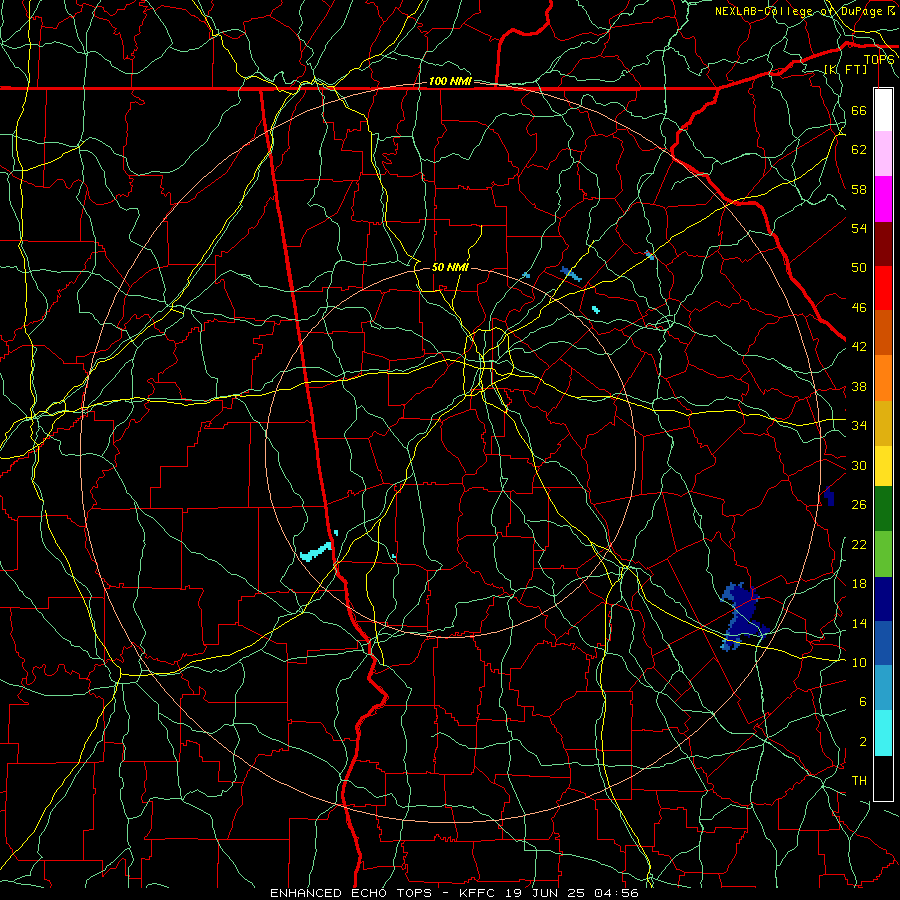Click the 100 NMI range ring label
The width and height of the screenshot is (900, 900).
(x=450, y=82)
